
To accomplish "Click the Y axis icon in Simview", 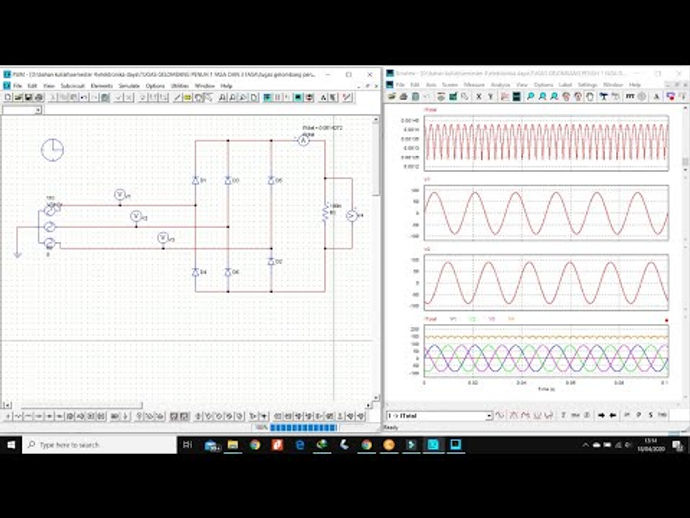I will (x=490, y=96).
